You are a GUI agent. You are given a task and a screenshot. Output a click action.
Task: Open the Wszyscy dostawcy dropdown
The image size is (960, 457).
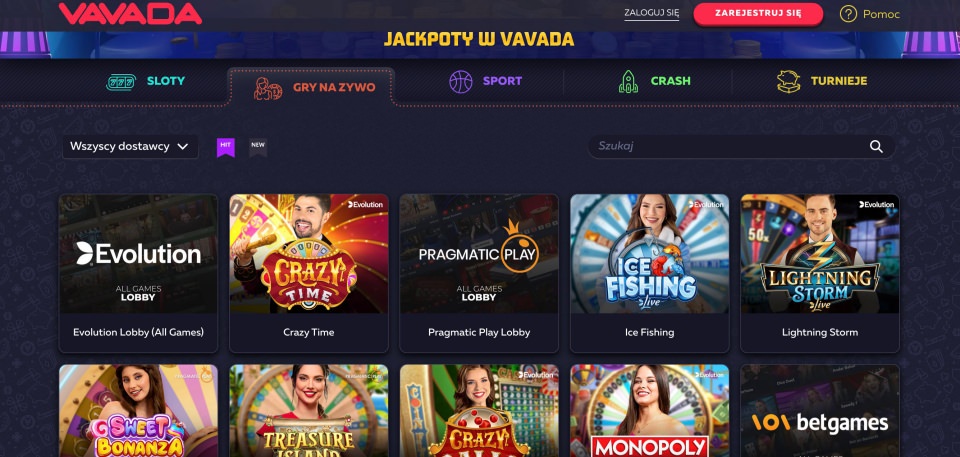pyautogui.click(x=130, y=146)
